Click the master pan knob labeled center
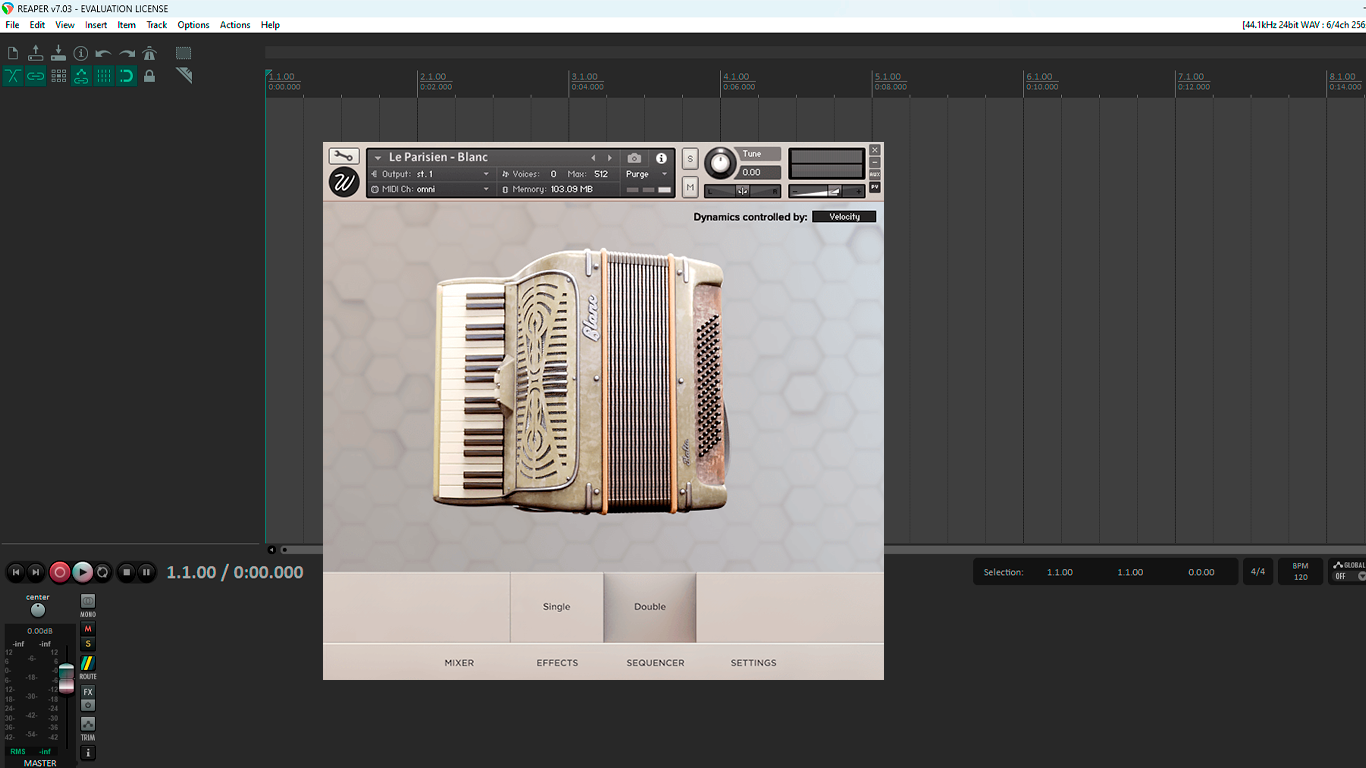Image resolution: width=1366 pixels, height=768 pixels. (38, 609)
